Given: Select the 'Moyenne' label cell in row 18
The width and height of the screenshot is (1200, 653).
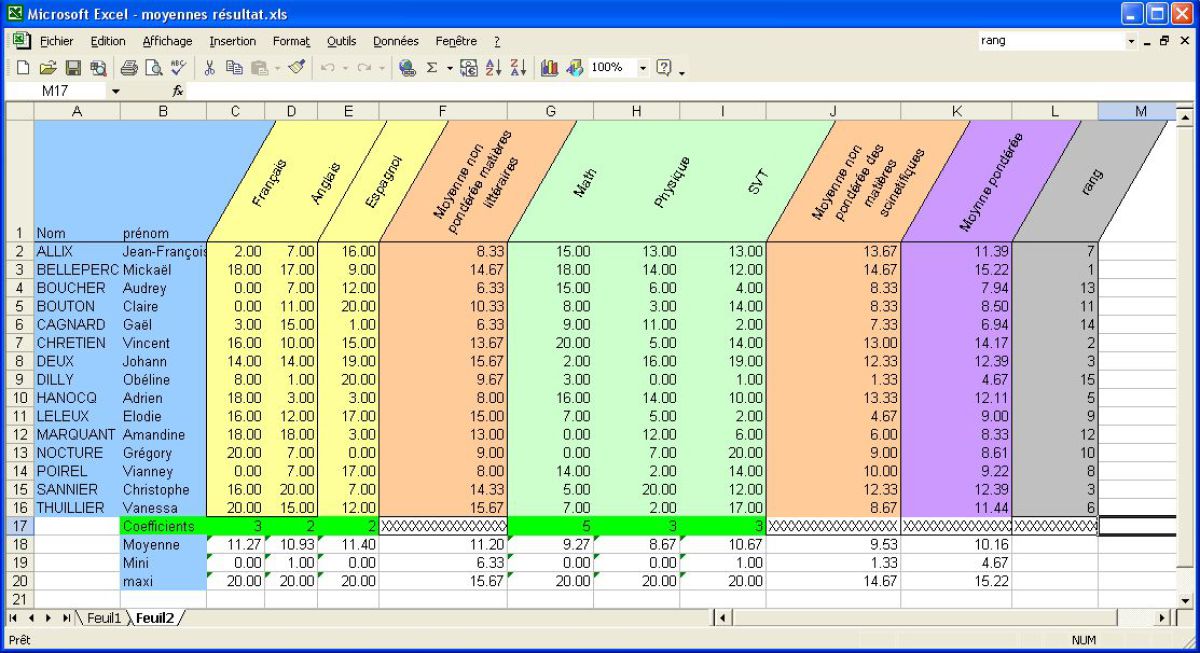Looking at the screenshot, I should [x=163, y=545].
